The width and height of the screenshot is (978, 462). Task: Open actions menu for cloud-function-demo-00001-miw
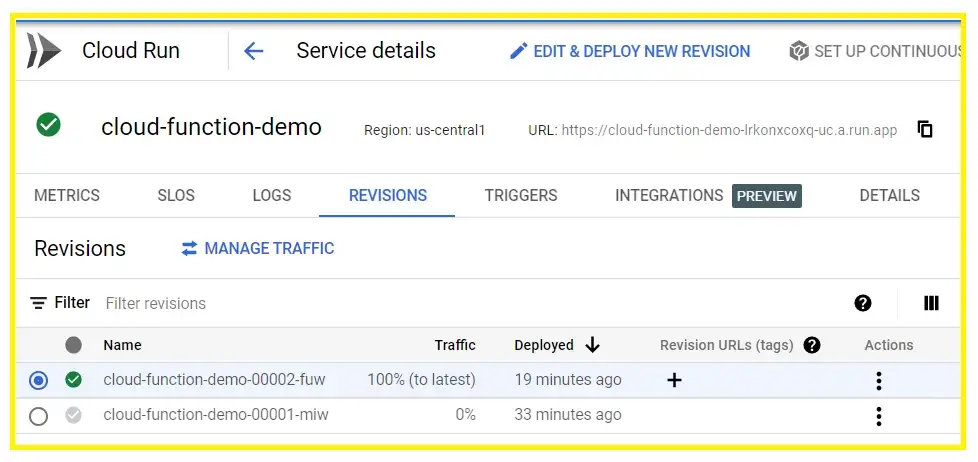[879, 416]
